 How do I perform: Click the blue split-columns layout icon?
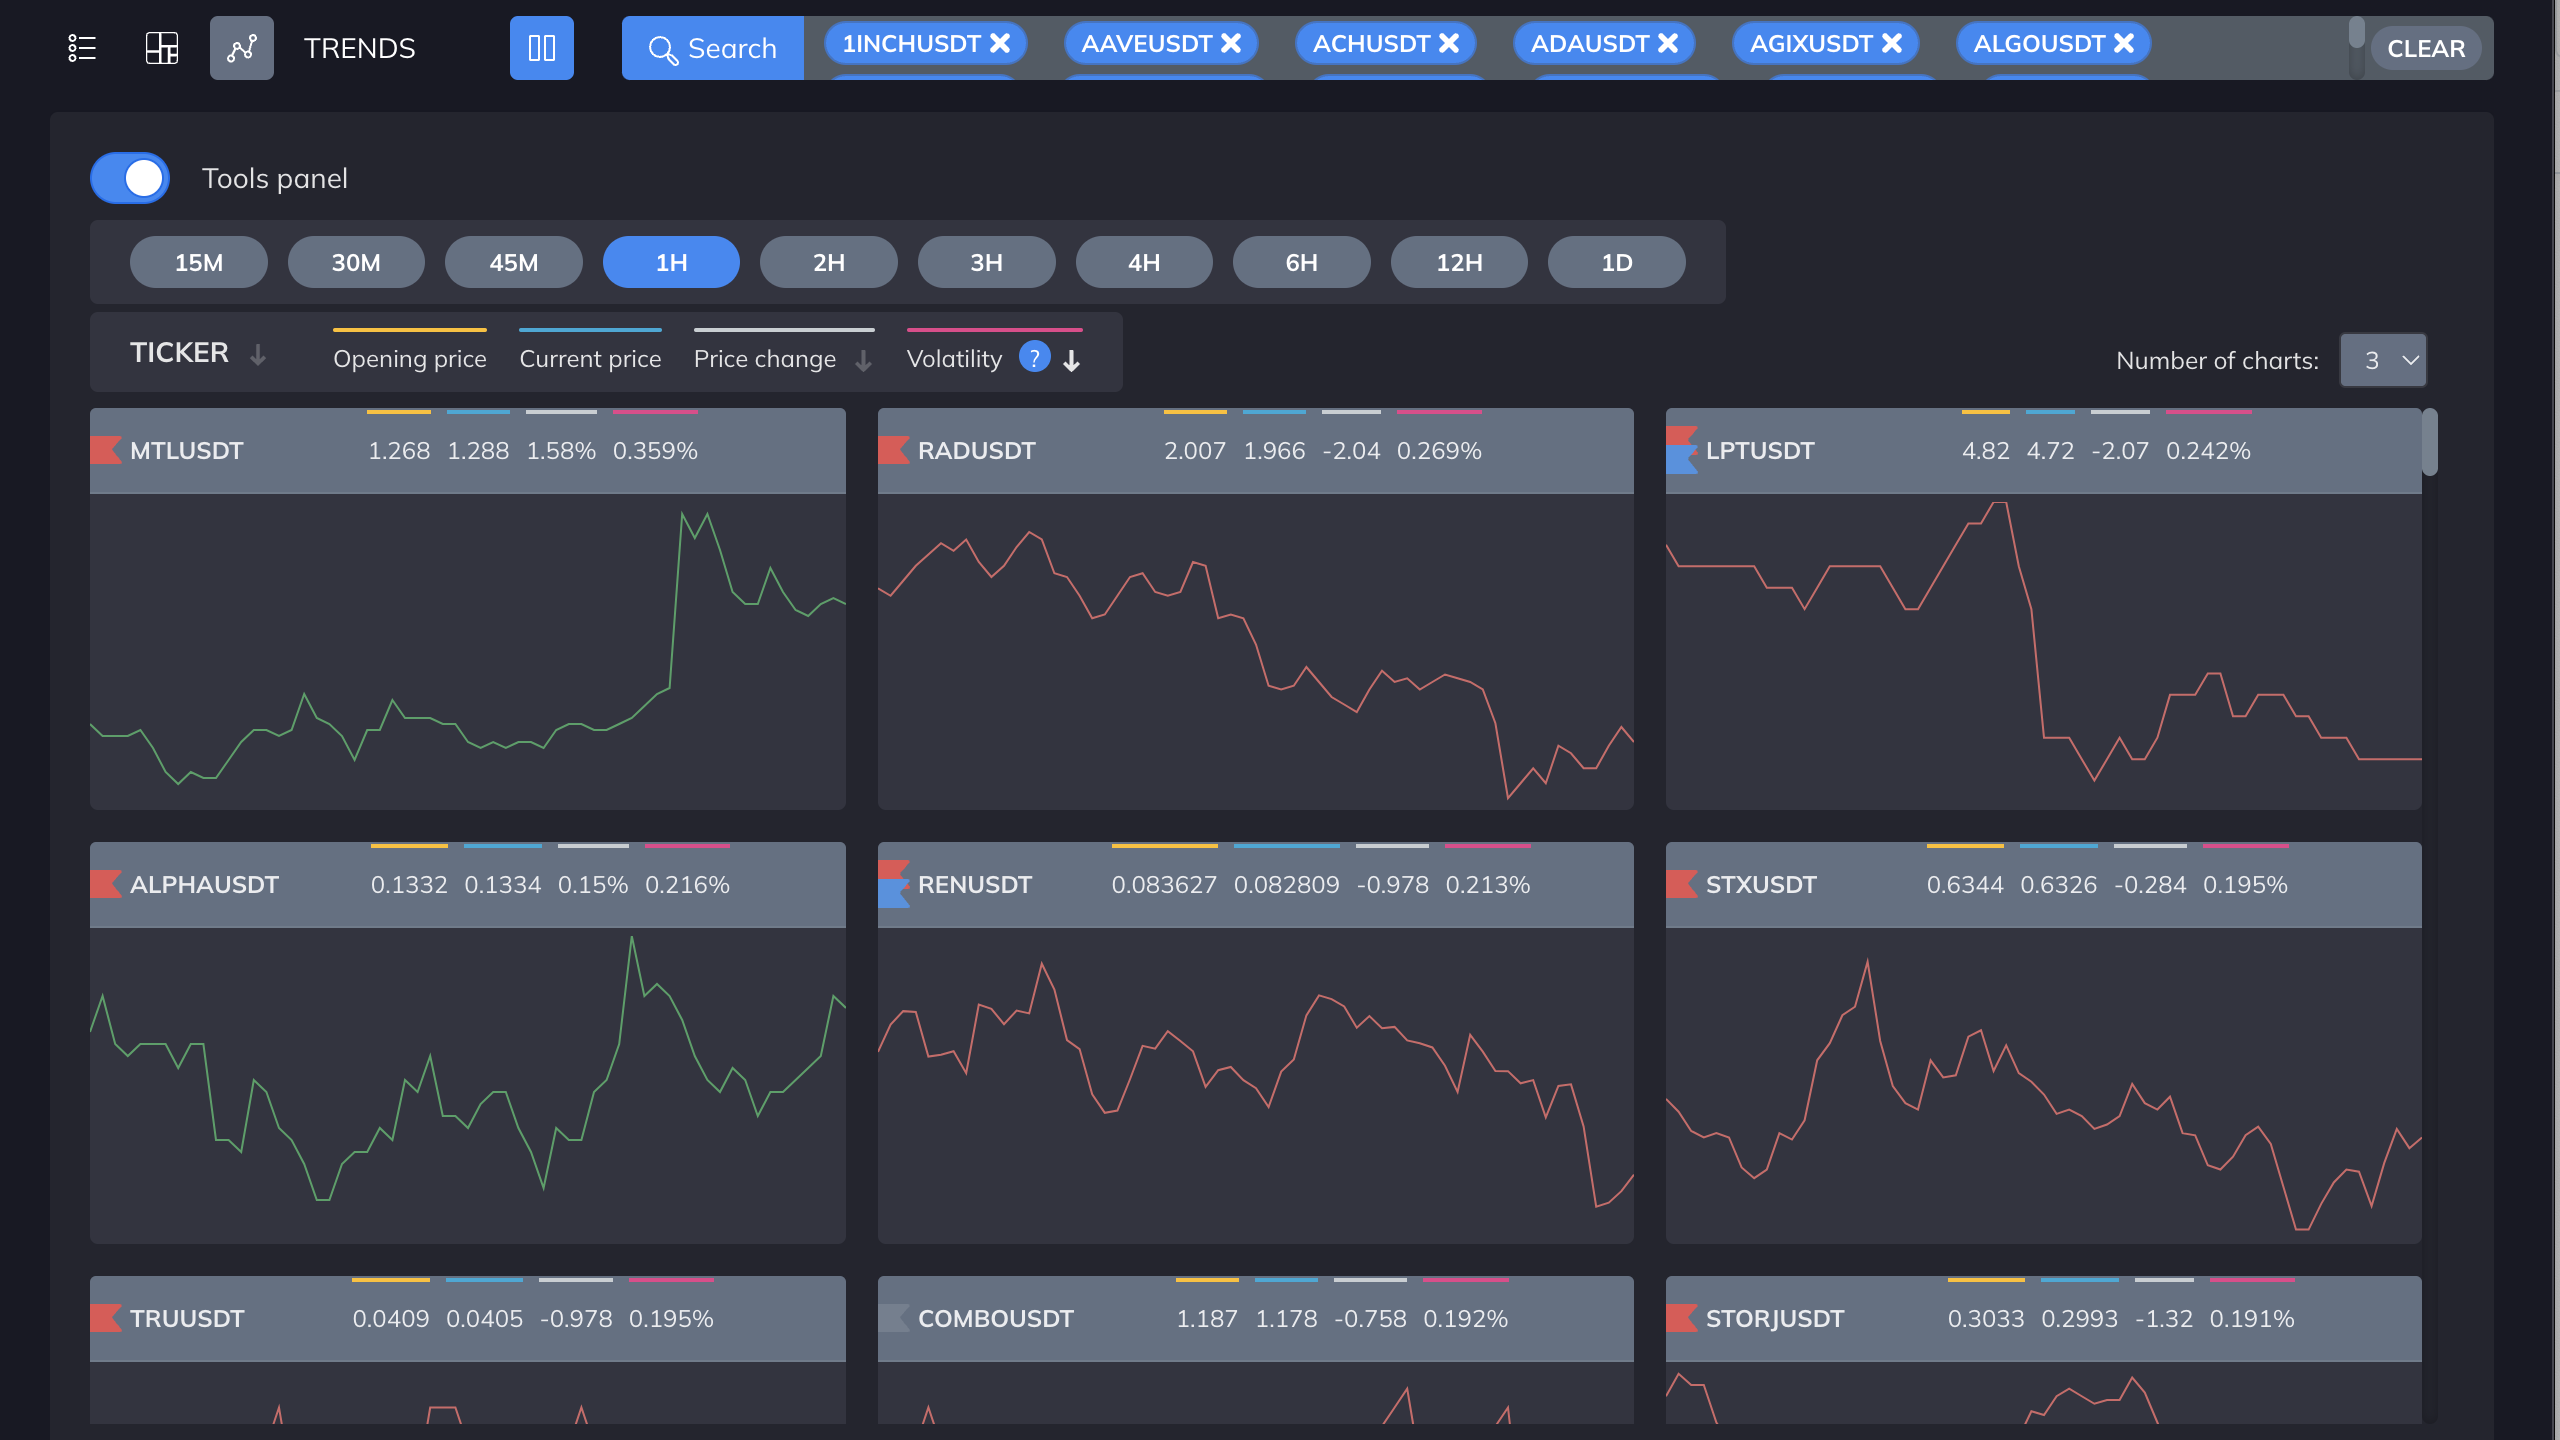click(542, 48)
